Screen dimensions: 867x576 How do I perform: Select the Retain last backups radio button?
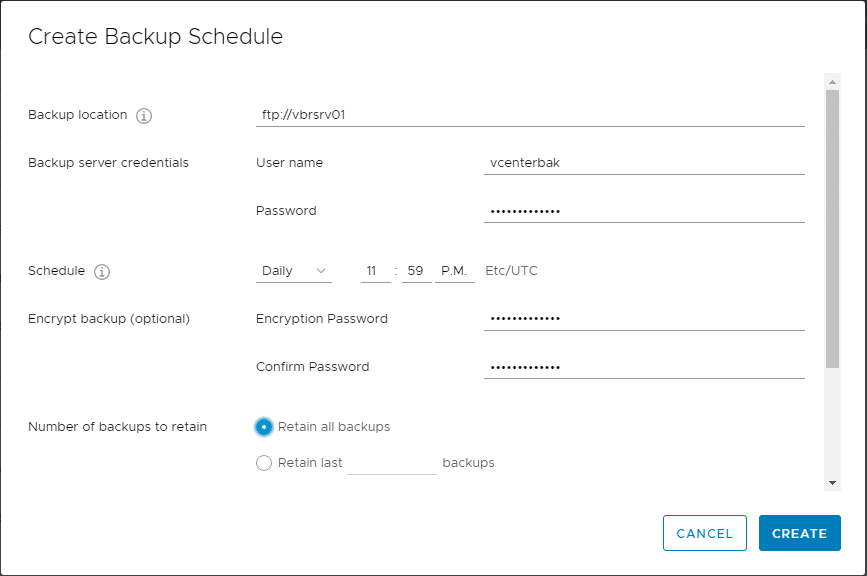pyautogui.click(x=264, y=463)
